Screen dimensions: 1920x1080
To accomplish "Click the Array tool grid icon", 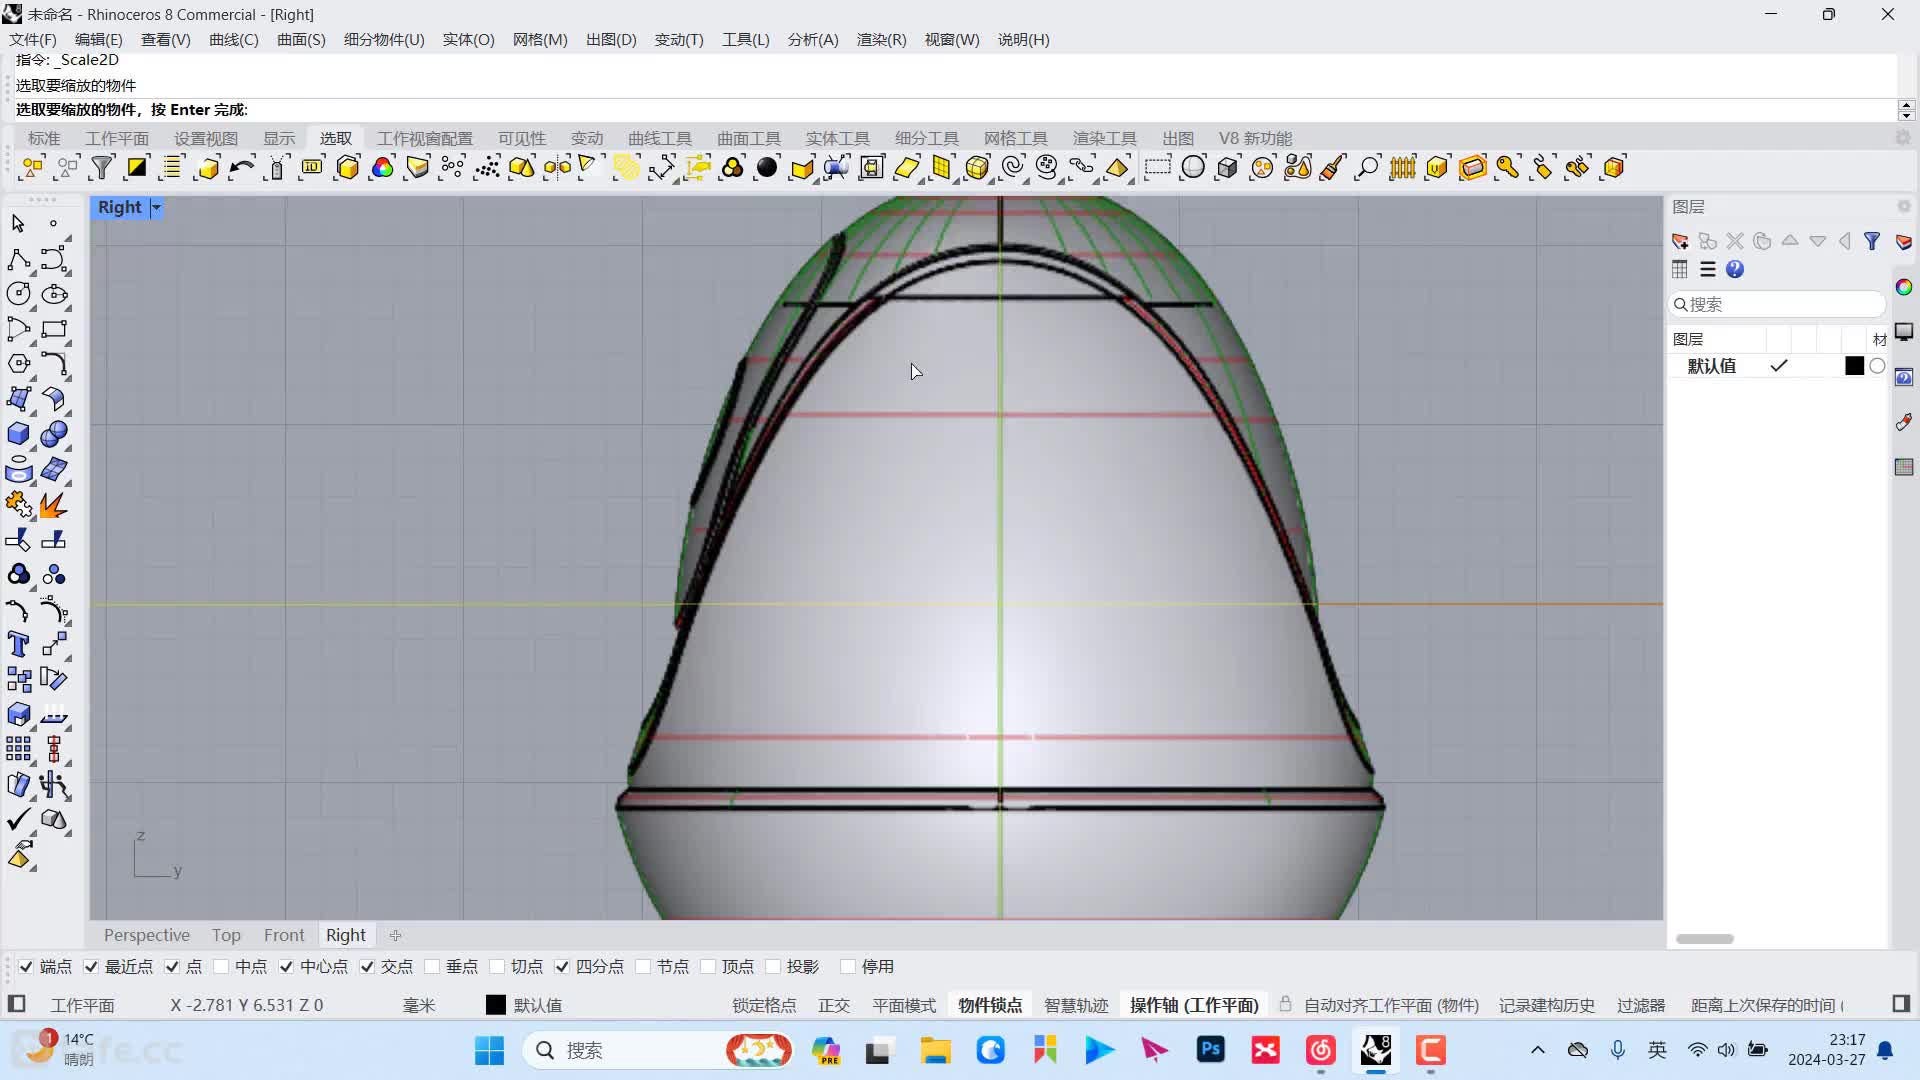I will point(18,749).
